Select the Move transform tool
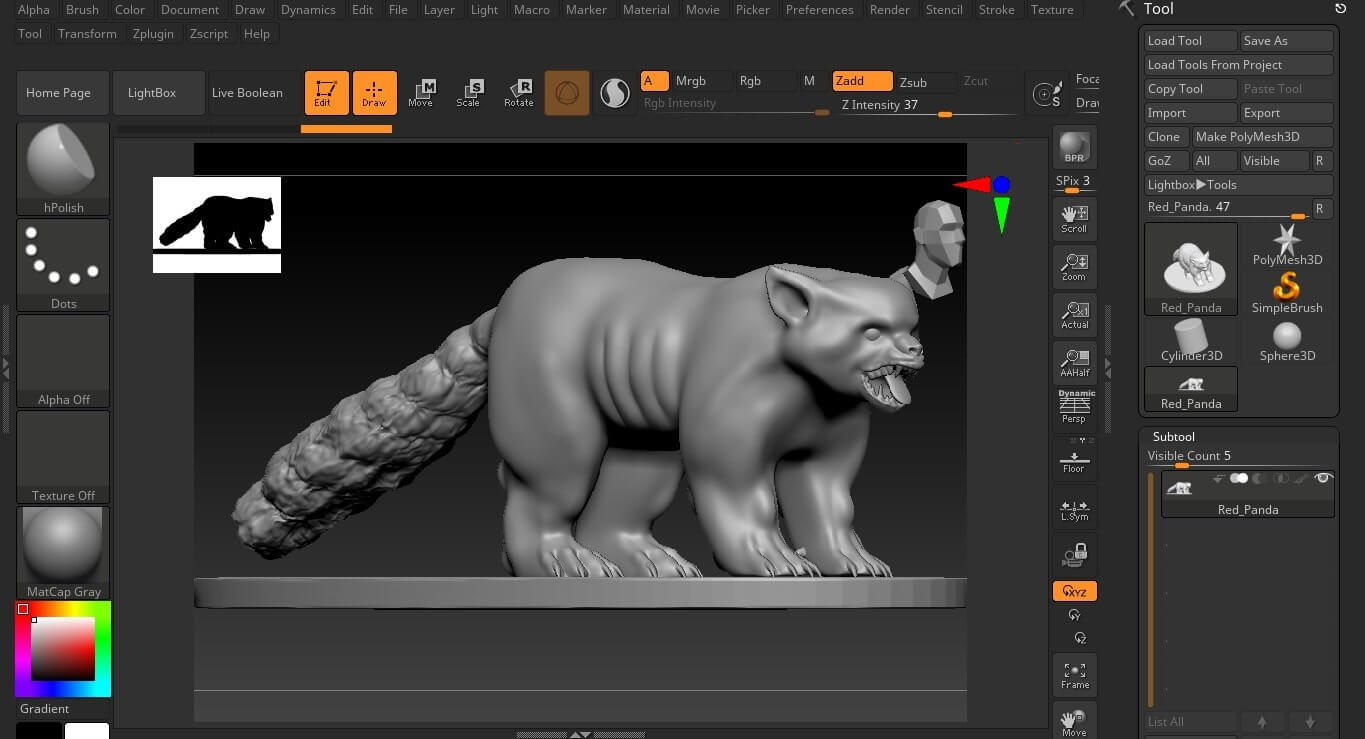Viewport: 1365px width, 739px height. [x=421, y=93]
